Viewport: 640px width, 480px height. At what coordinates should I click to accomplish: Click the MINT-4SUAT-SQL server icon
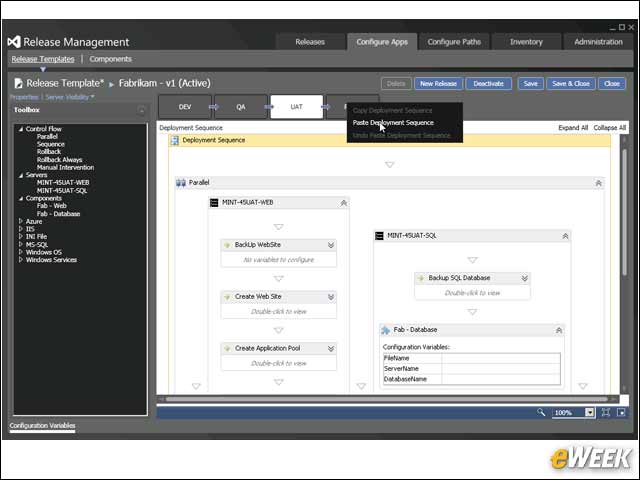point(379,236)
